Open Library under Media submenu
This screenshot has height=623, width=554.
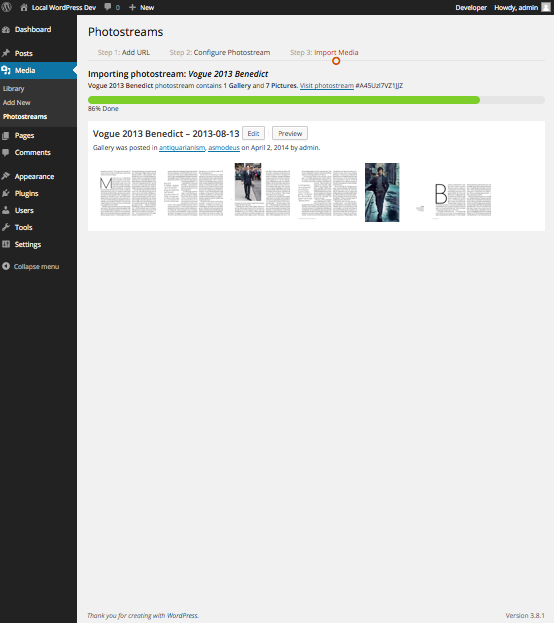click(14, 89)
